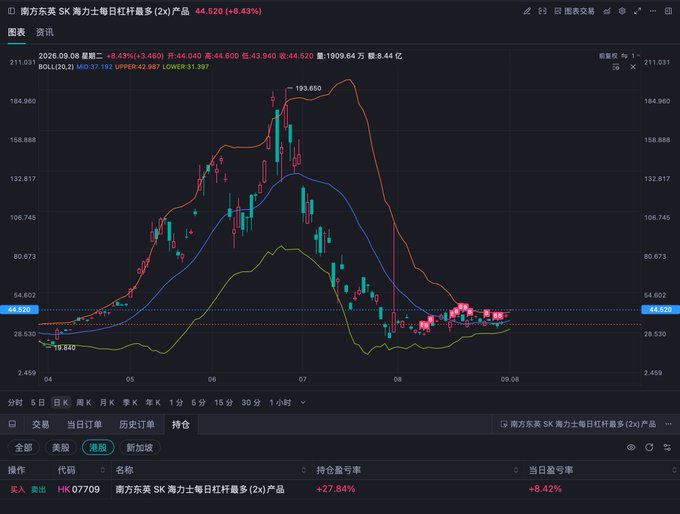Select the 5日 timeframe

(x=38, y=403)
